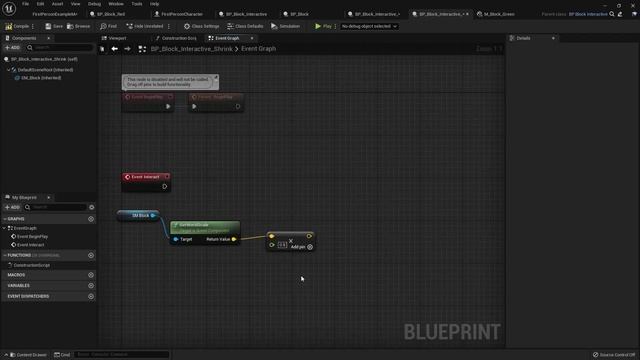Select SM_Block (Inherited) component
Image resolution: width=640 pixels, height=360 pixels.
coord(41,78)
